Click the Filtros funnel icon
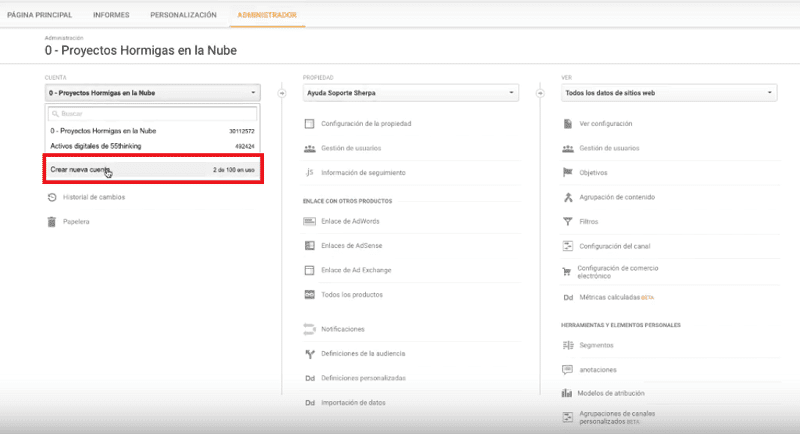The width and height of the screenshot is (800, 434). [567, 221]
